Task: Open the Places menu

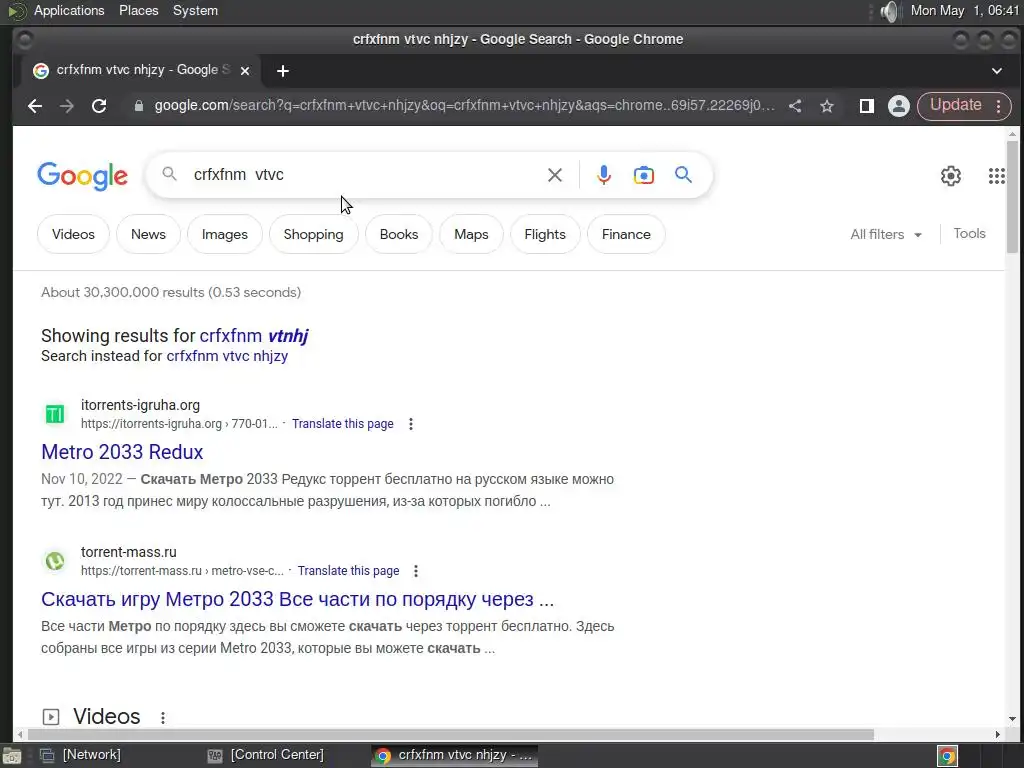Action: click(x=138, y=10)
